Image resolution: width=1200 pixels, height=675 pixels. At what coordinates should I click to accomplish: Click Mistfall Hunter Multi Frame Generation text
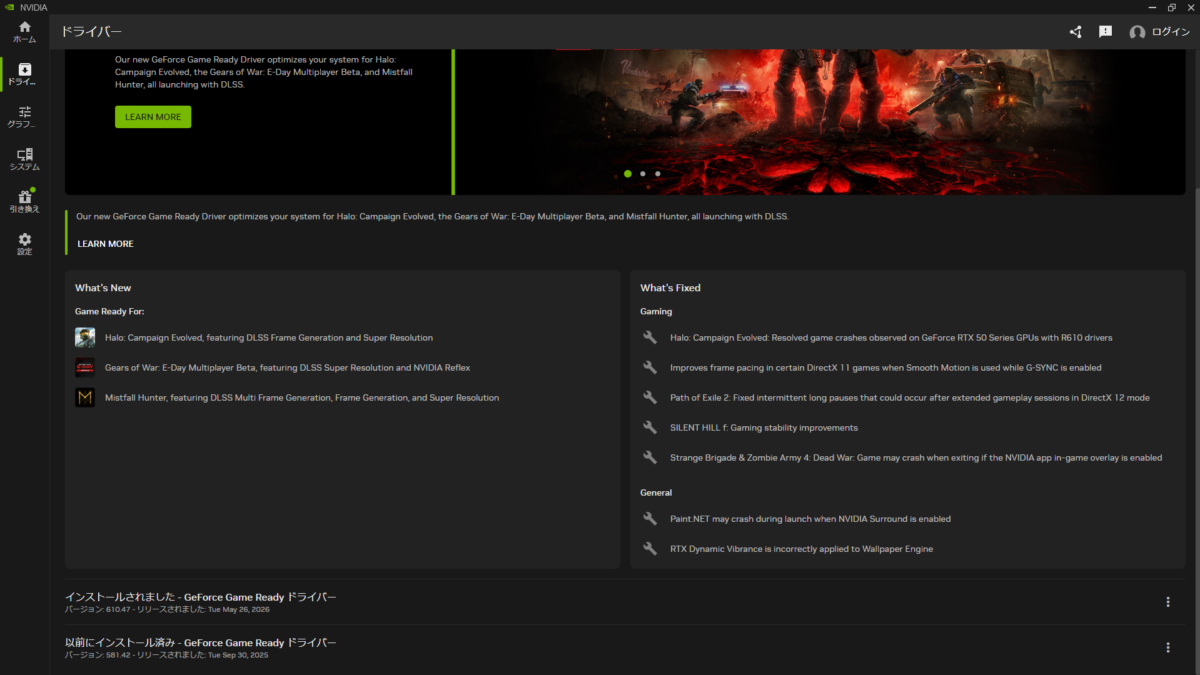302,398
